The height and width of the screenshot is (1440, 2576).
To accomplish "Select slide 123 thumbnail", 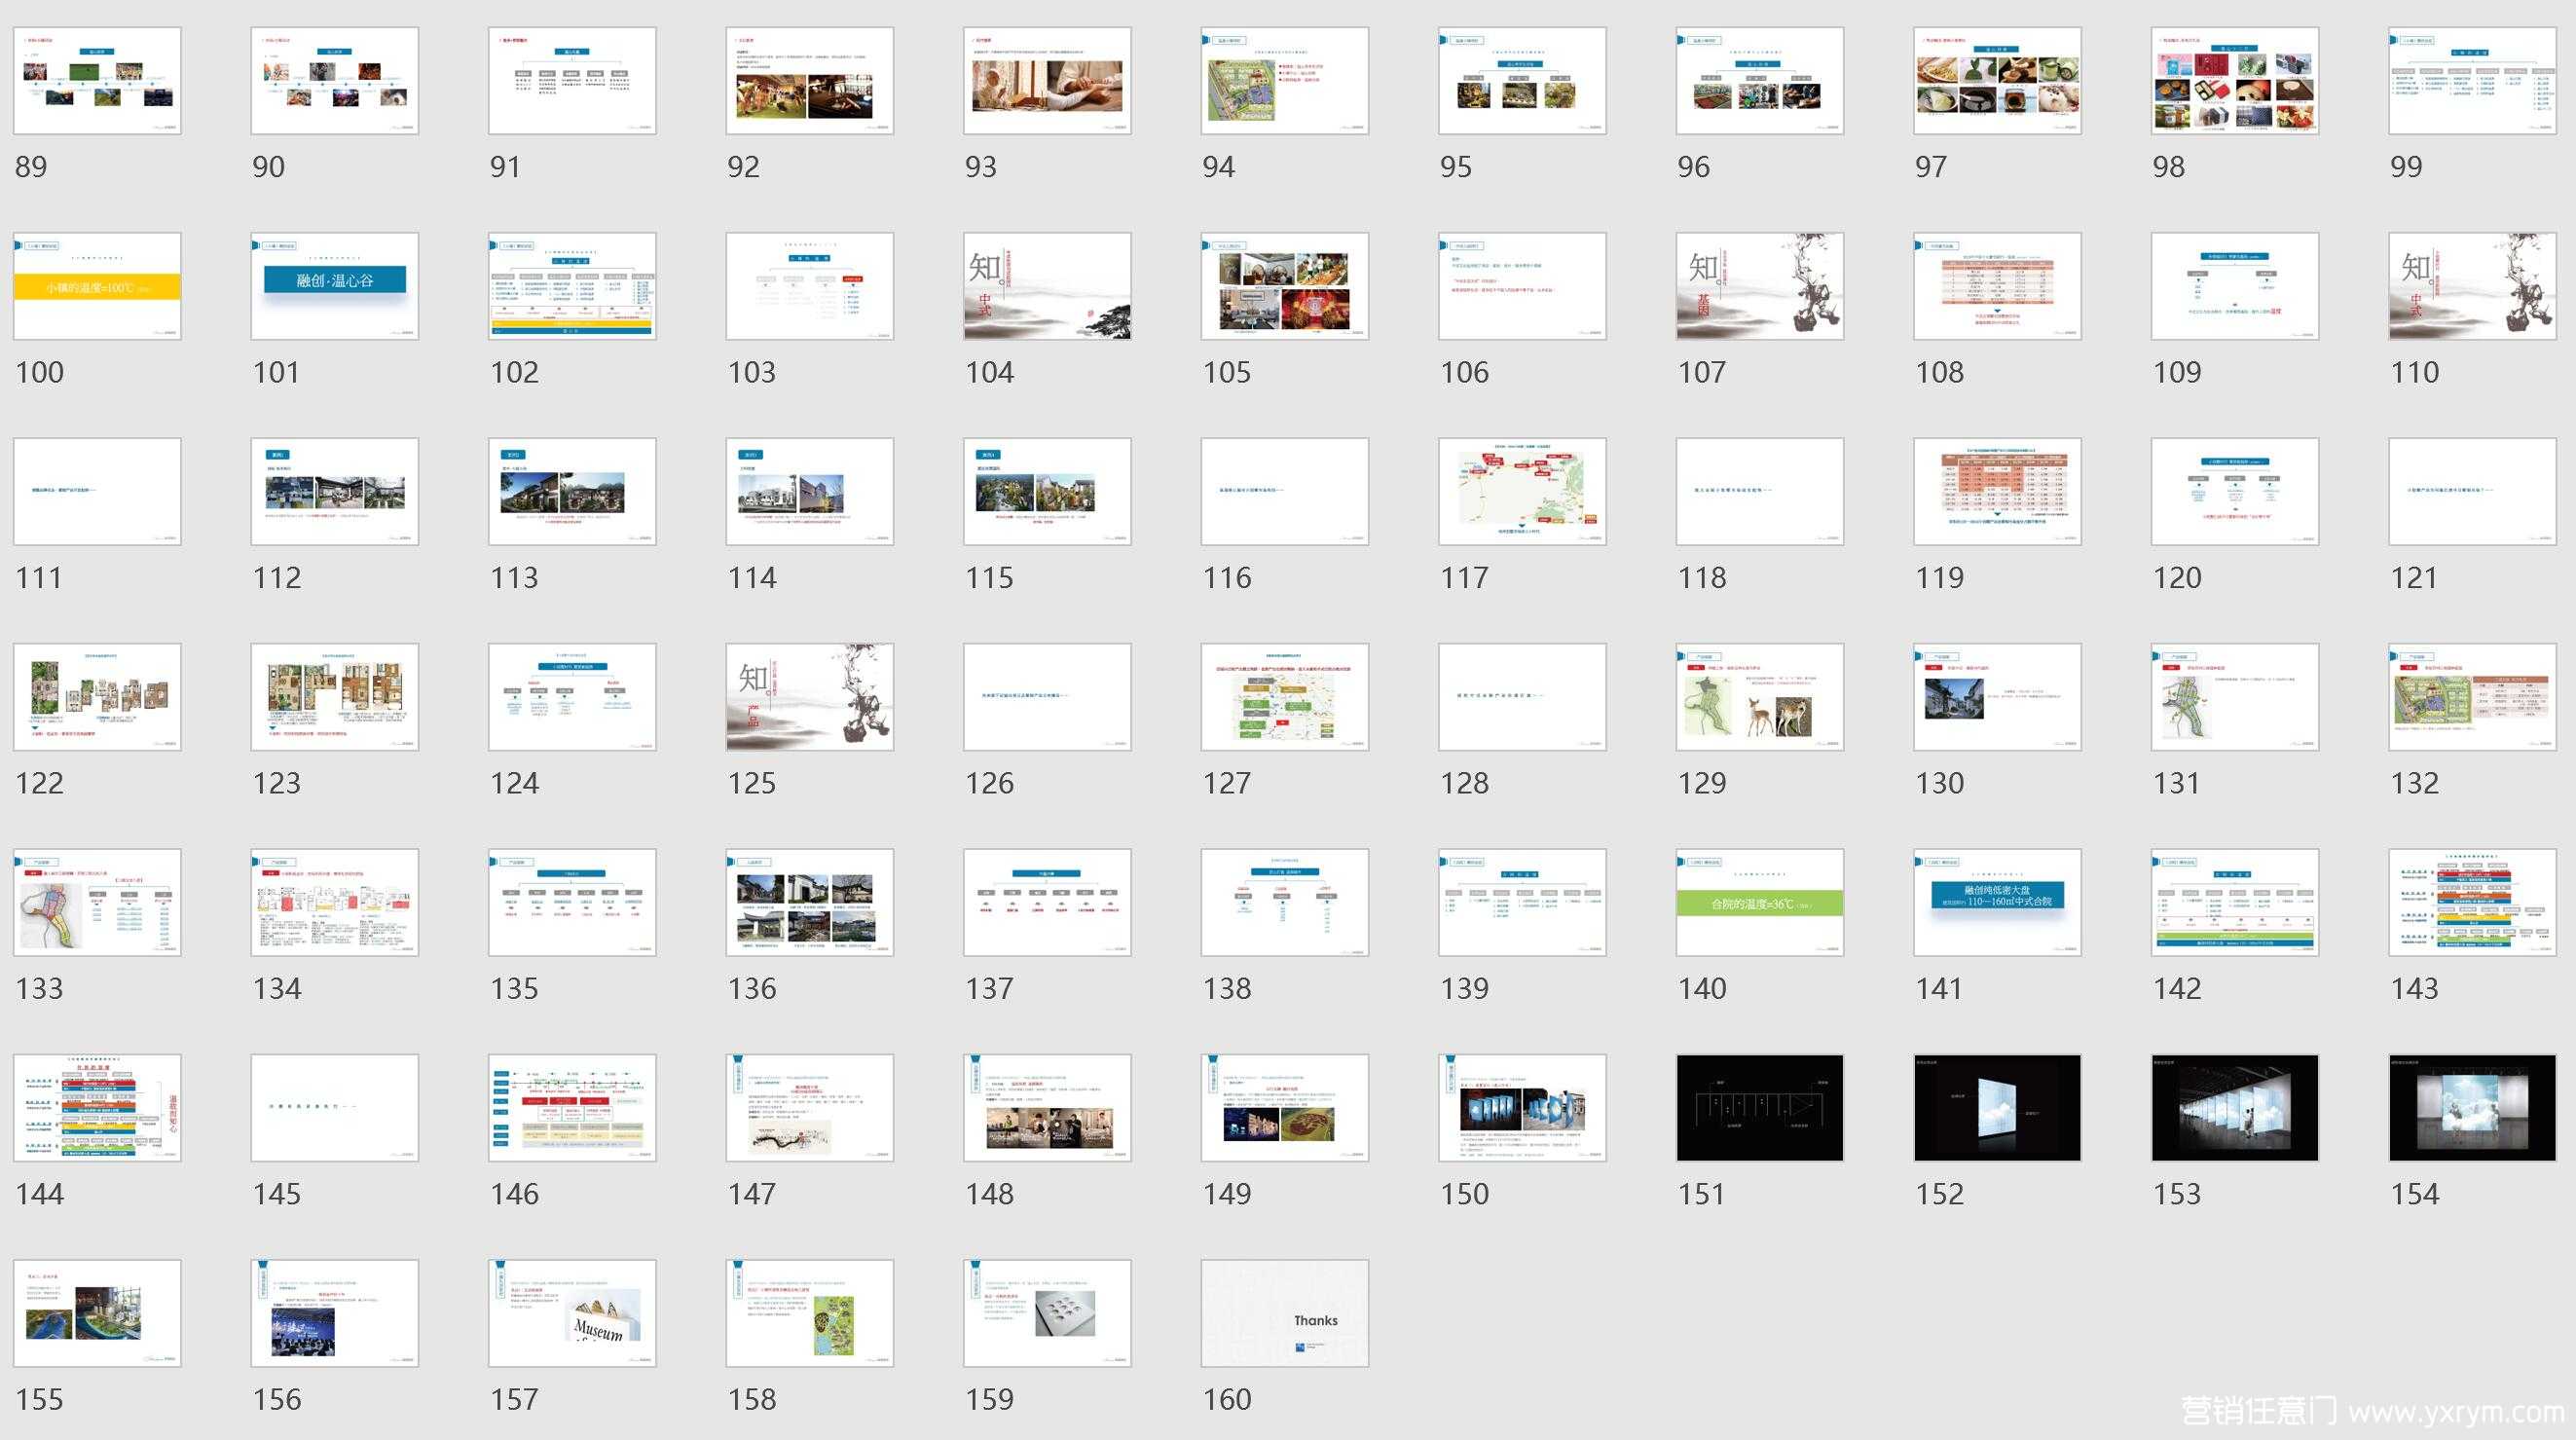I will 335,697.
